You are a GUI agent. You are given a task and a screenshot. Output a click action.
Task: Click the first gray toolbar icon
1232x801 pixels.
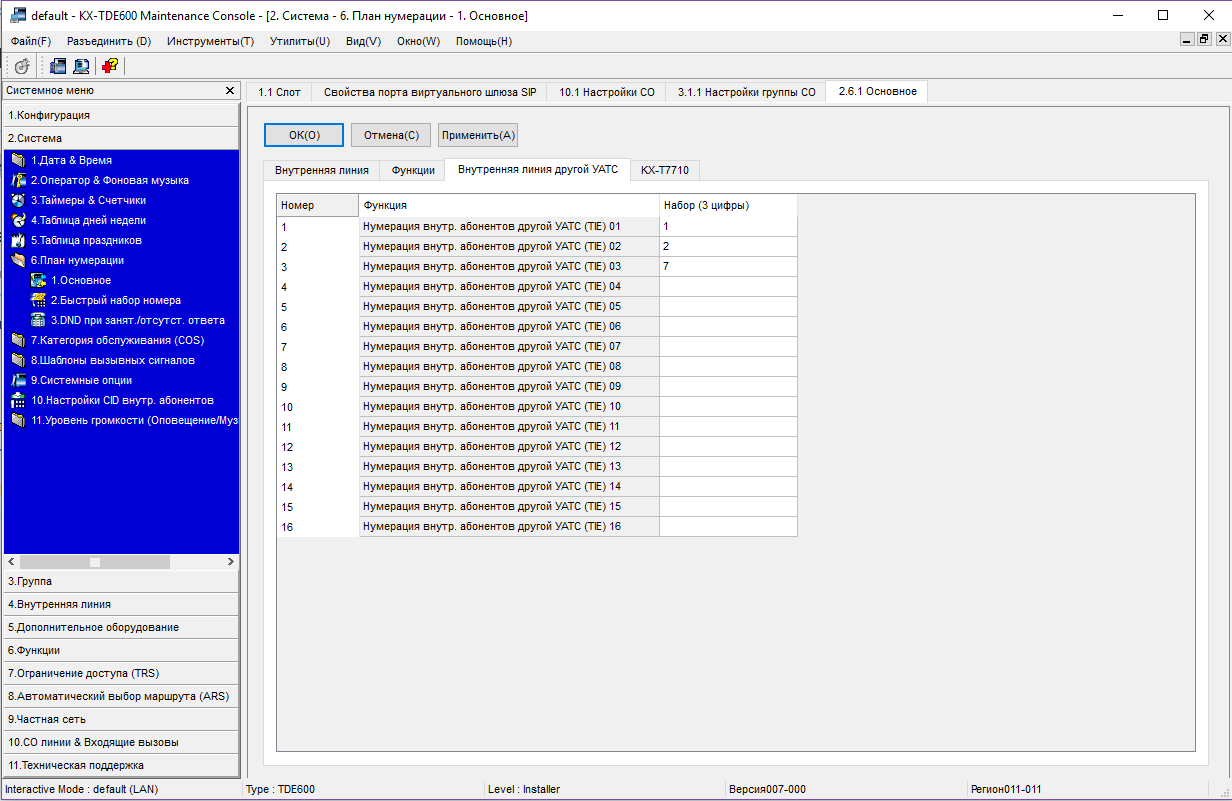pyautogui.click(x=22, y=66)
